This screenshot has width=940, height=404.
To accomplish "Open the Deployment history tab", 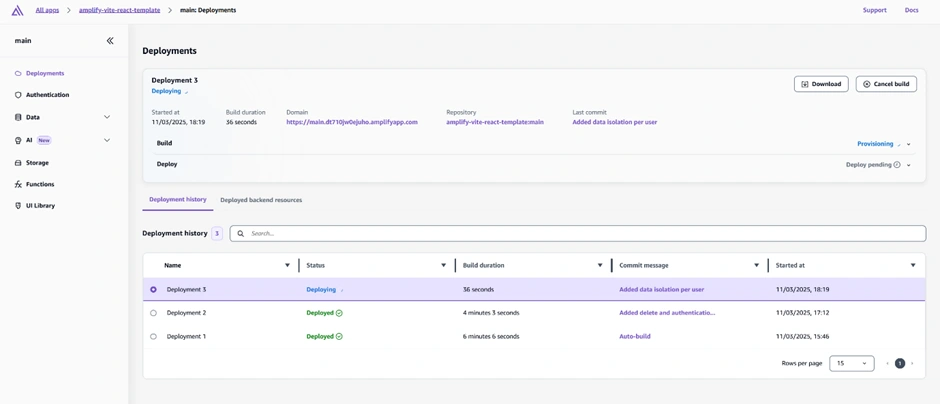I will coord(178,200).
